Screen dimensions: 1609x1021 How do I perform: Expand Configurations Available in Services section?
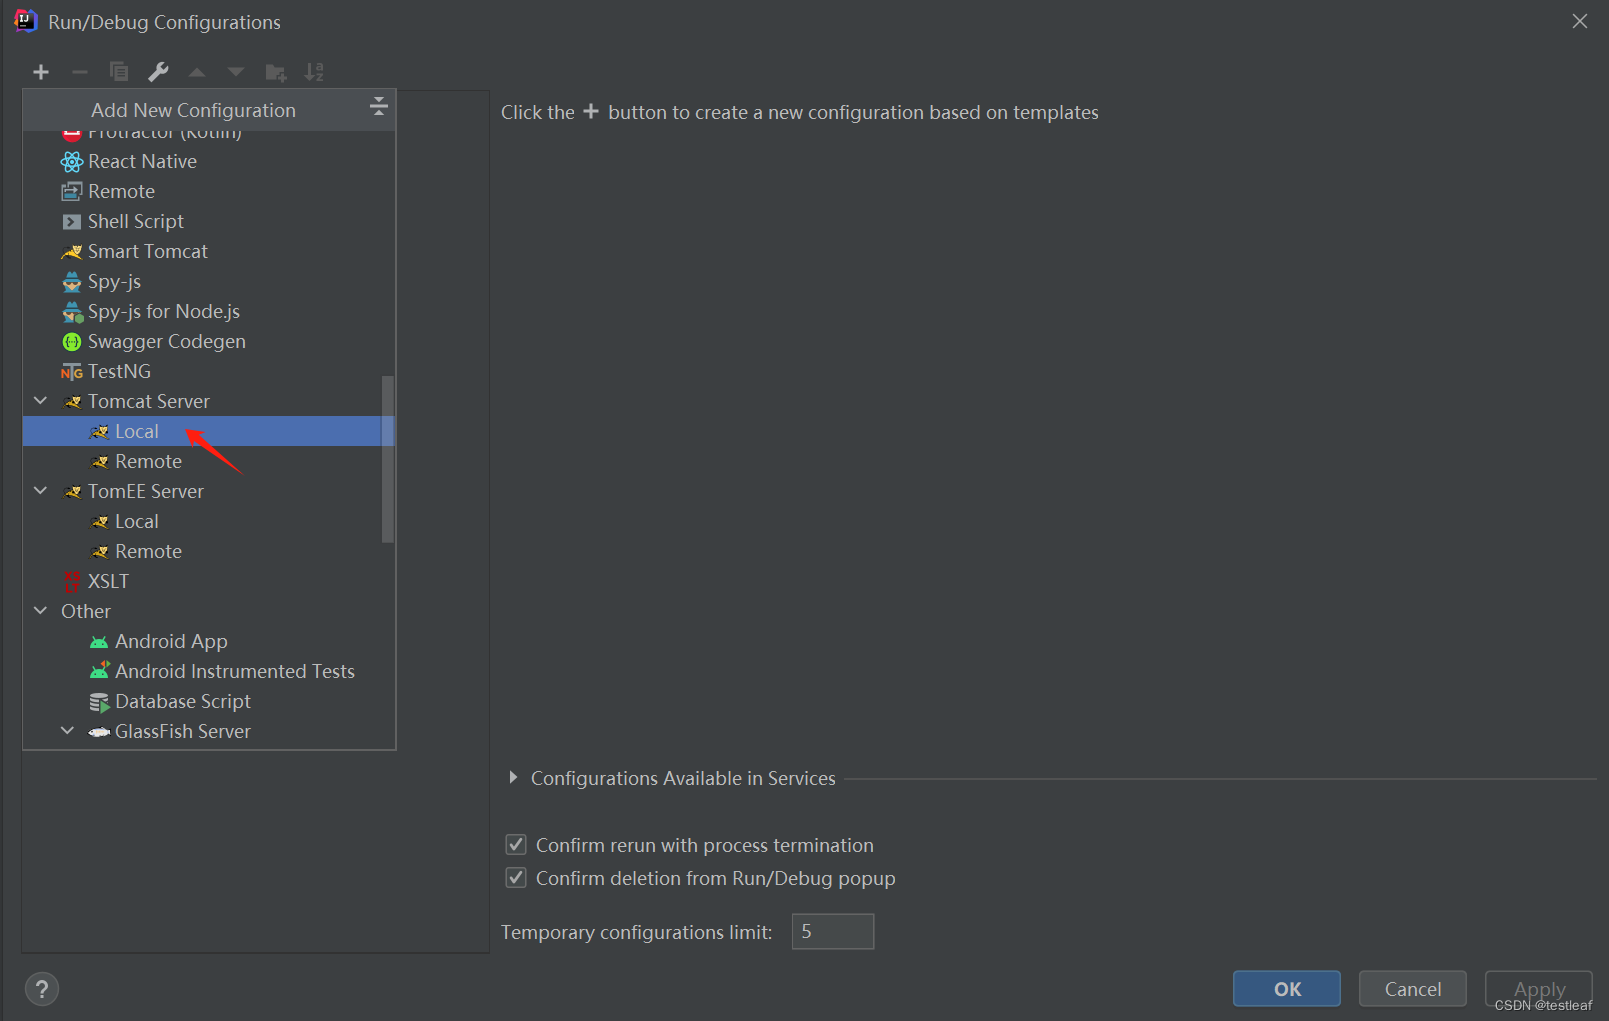click(x=513, y=778)
